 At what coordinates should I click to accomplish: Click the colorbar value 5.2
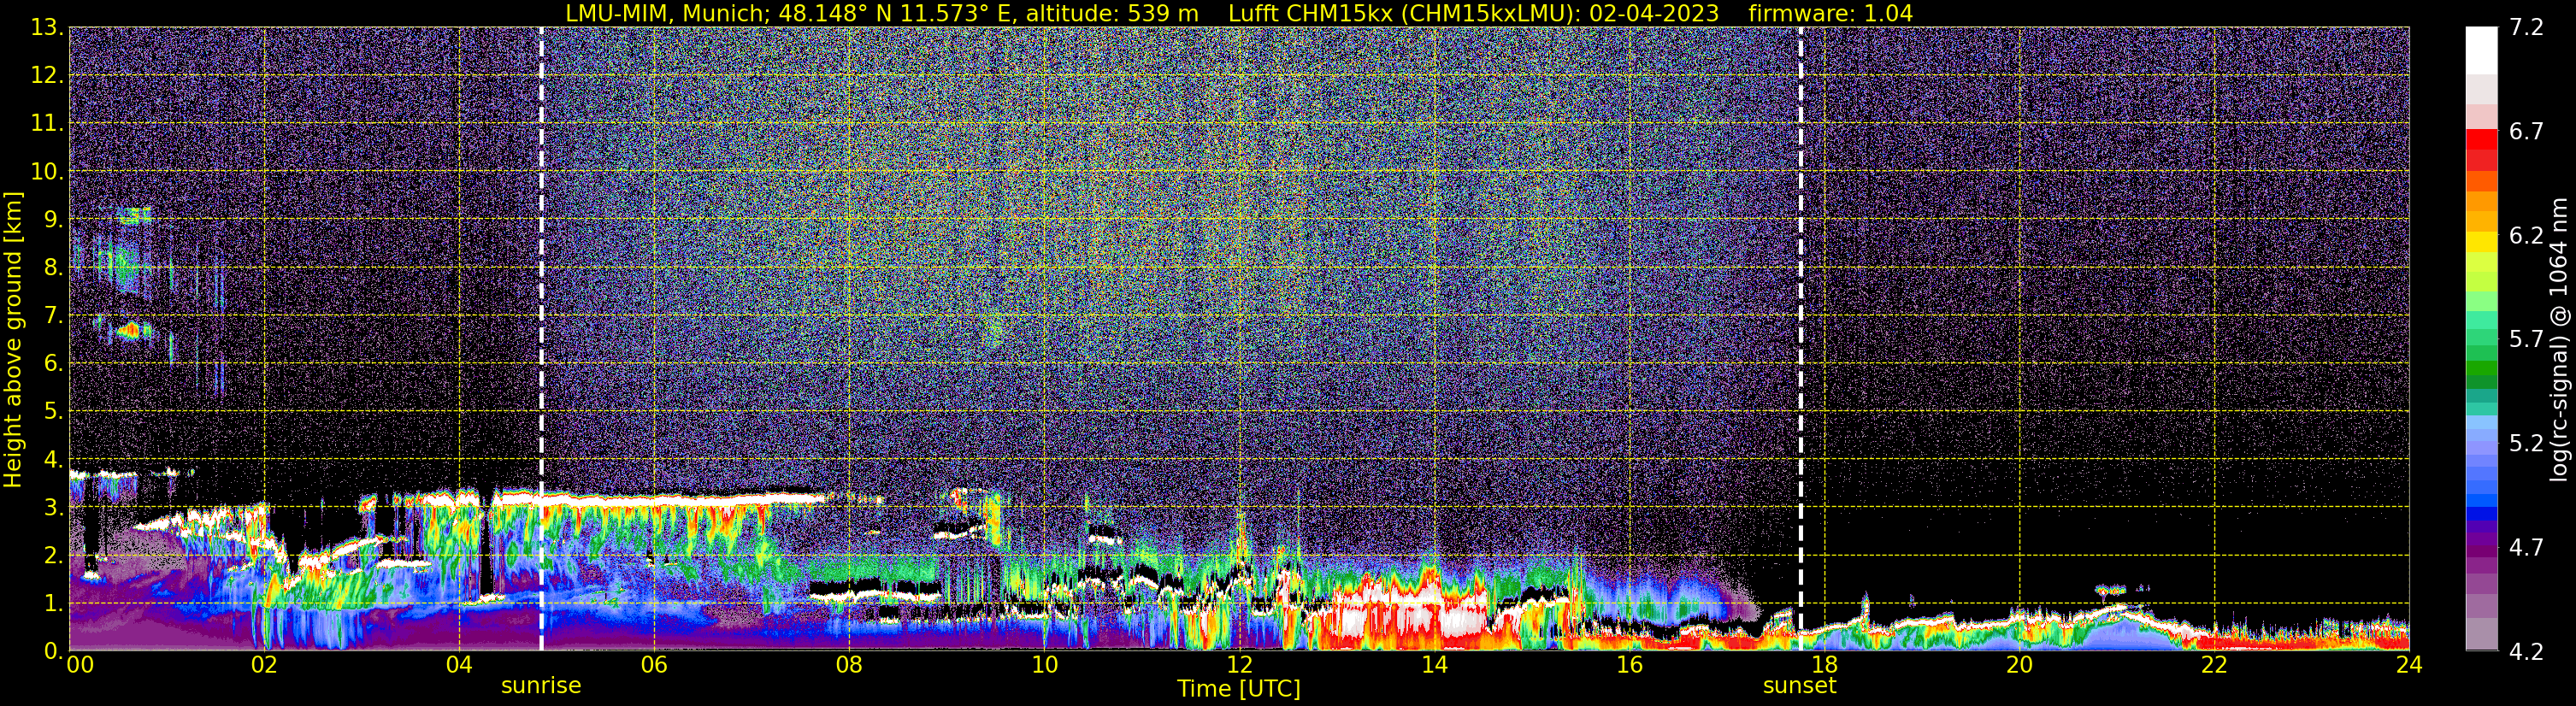click(2526, 443)
